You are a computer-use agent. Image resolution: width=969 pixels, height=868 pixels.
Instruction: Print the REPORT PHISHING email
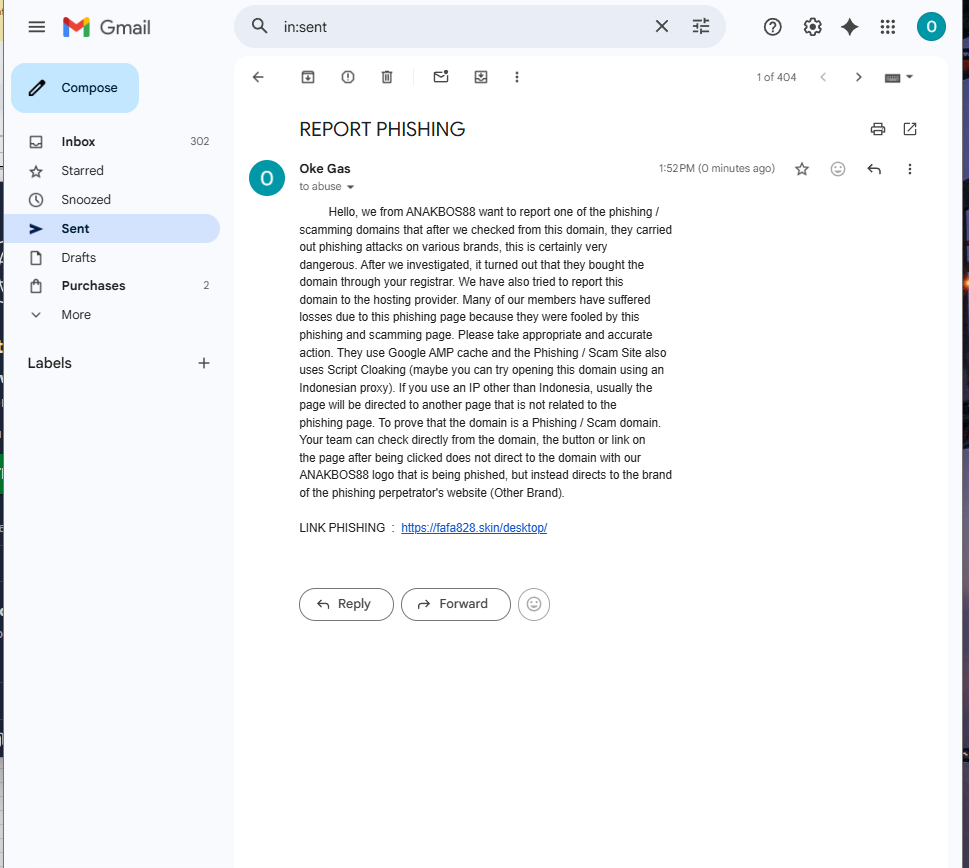point(878,129)
